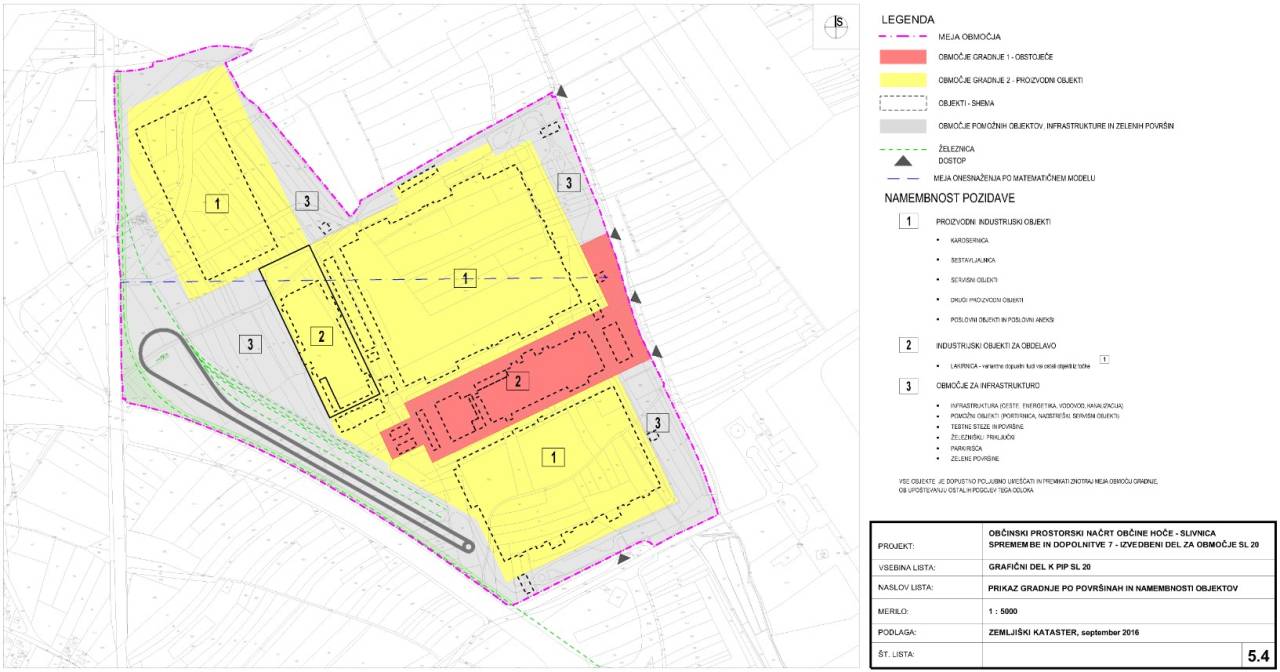Click numbered box 3 beside OBMOČJE ZA INFRASTRUKTURO
Screen dimensions: 1280x672
click(908, 384)
